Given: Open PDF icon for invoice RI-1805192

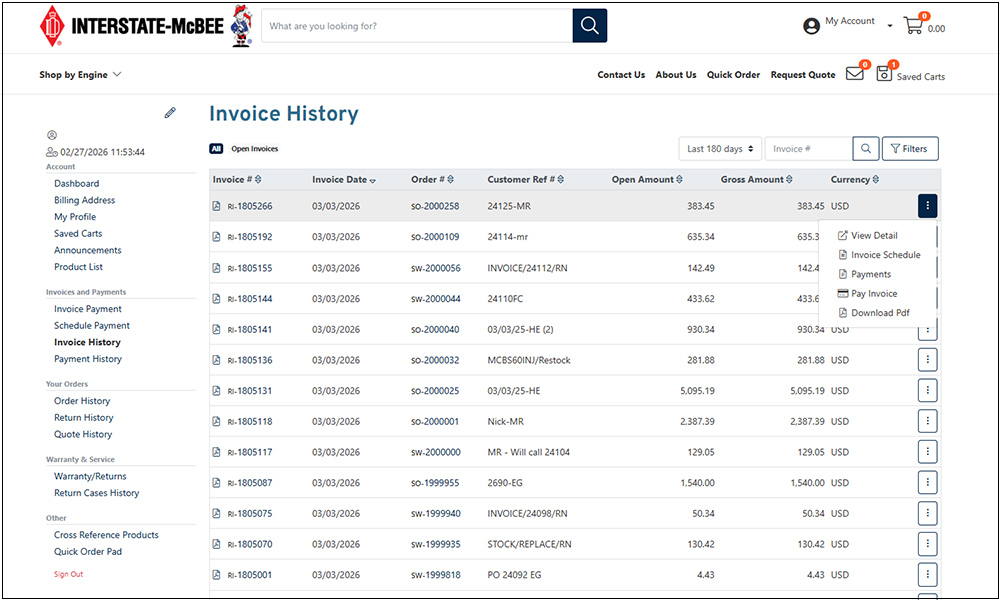Looking at the screenshot, I should click(x=217, y=238).
